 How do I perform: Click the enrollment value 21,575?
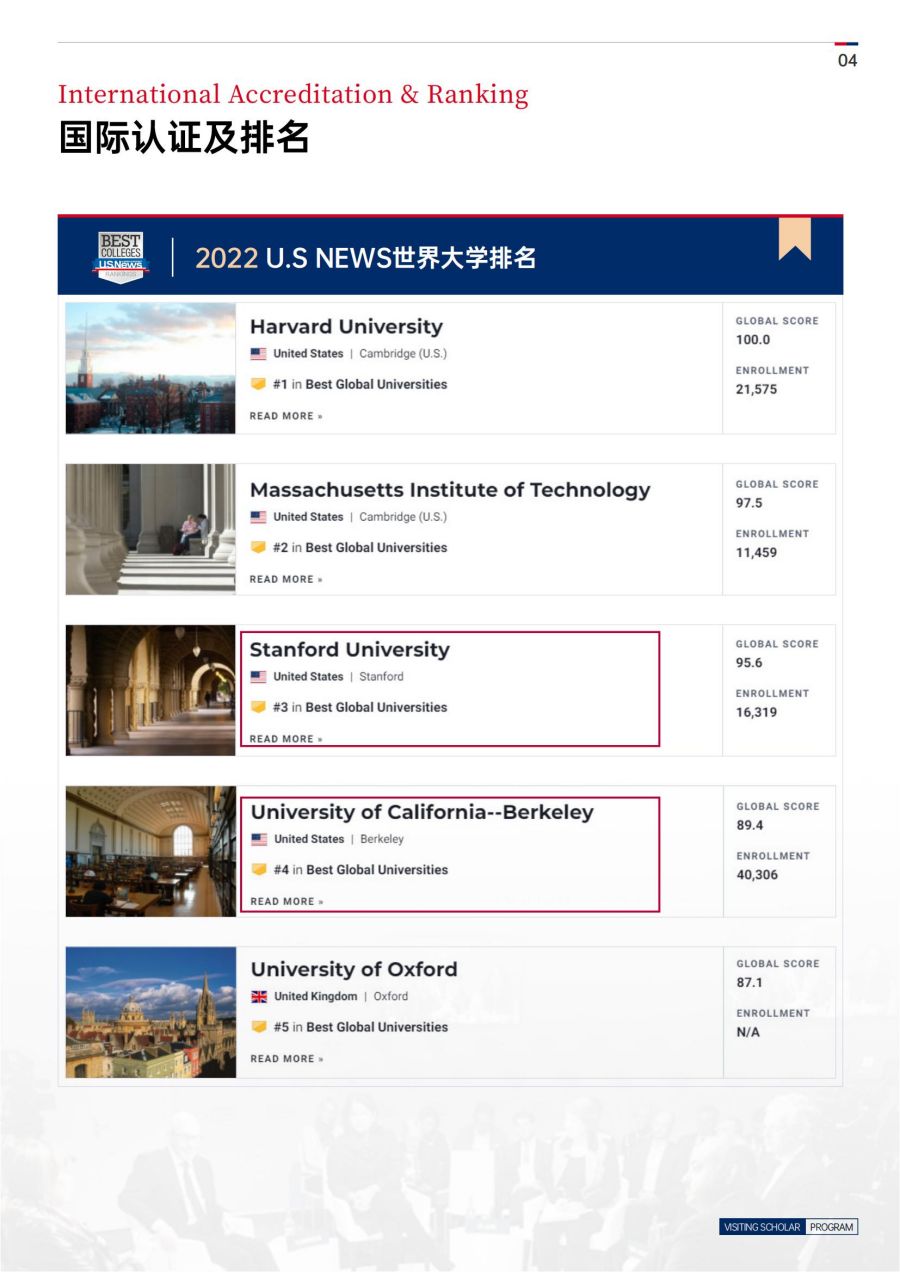(x=756, y=389)
